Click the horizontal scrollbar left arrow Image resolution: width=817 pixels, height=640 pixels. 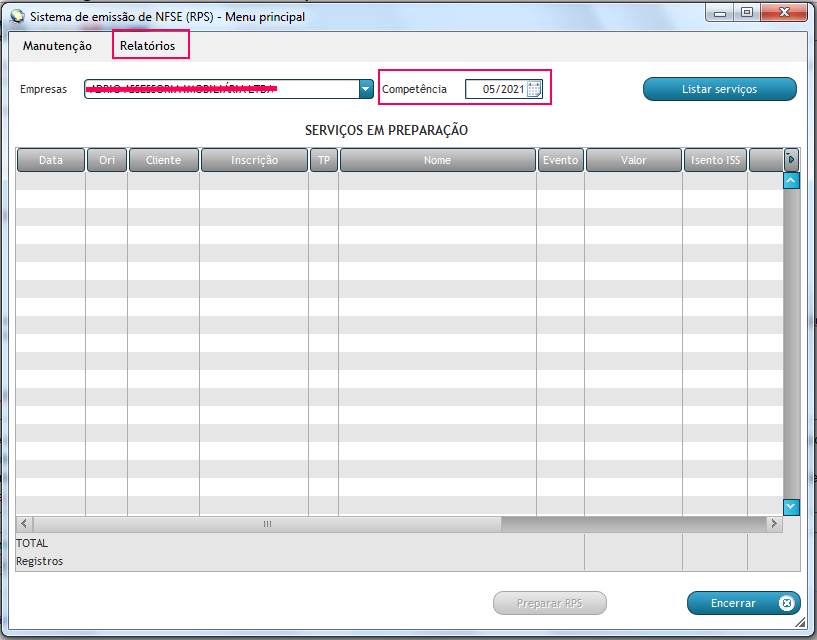pos(25,524)
